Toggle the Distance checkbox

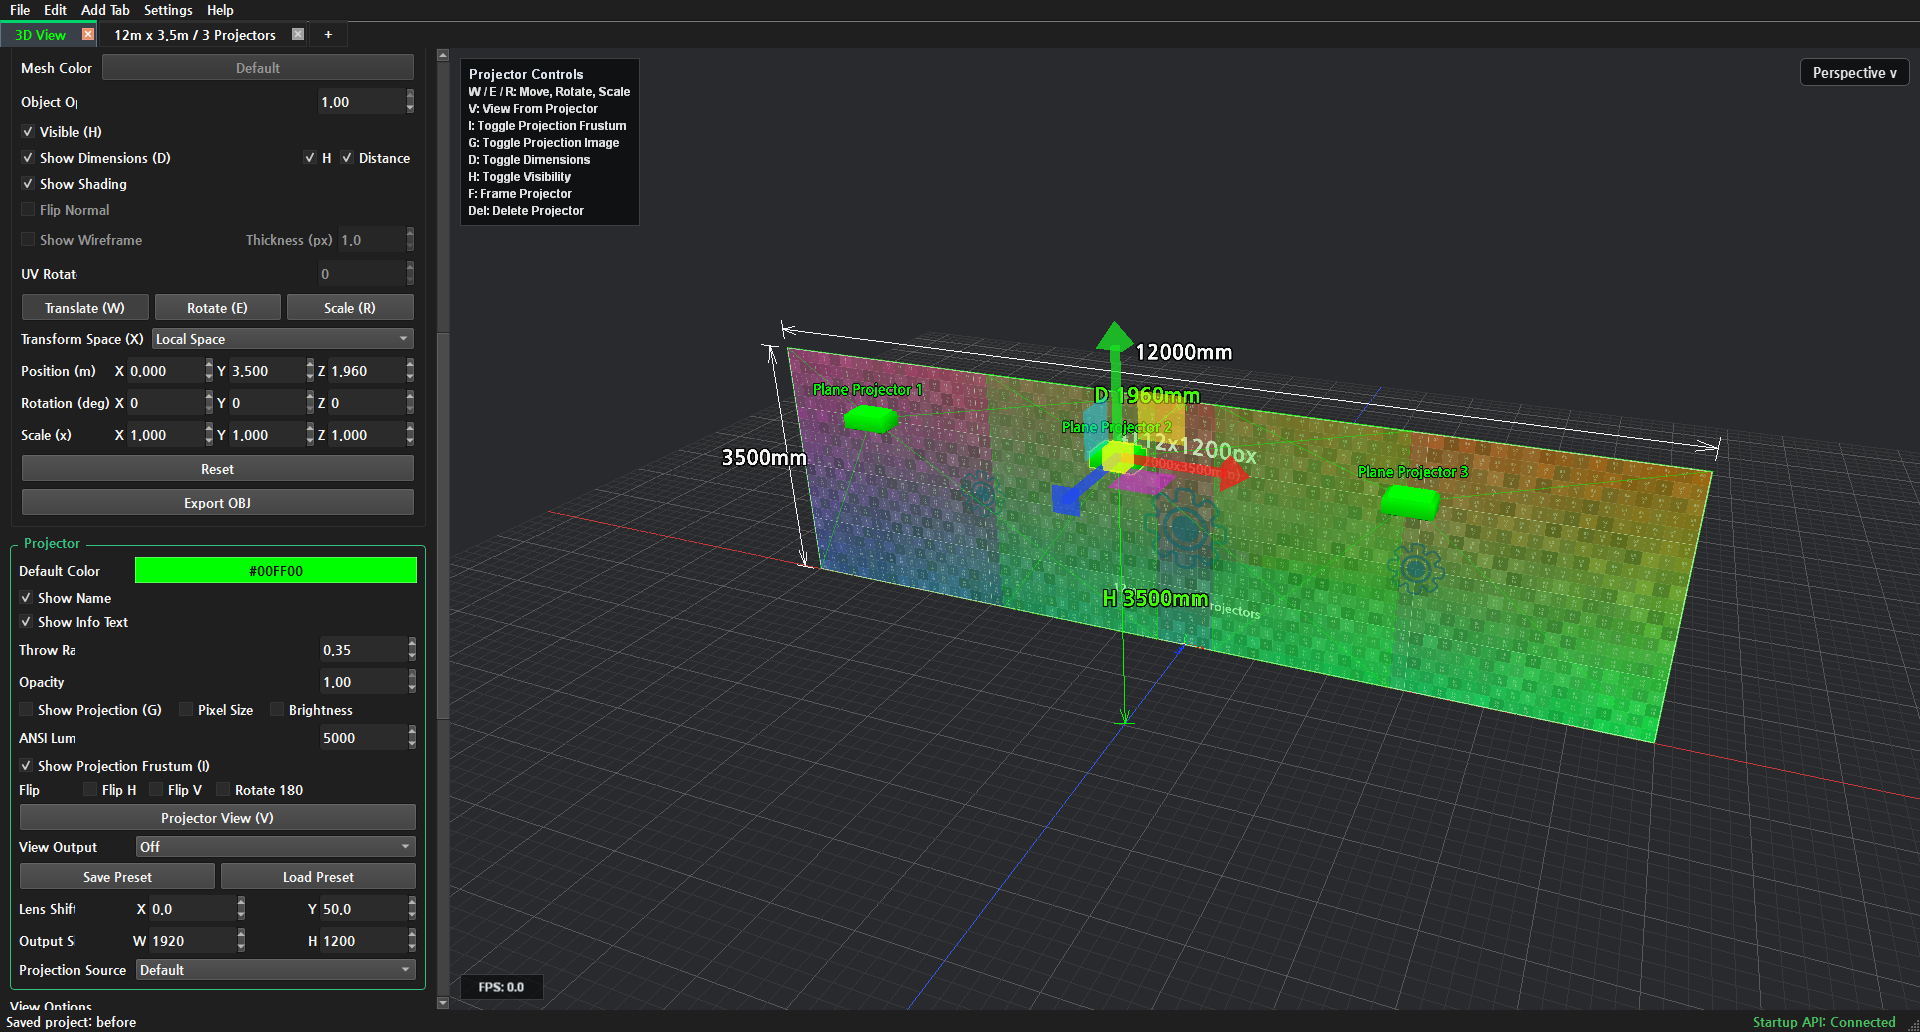(347, 158)
